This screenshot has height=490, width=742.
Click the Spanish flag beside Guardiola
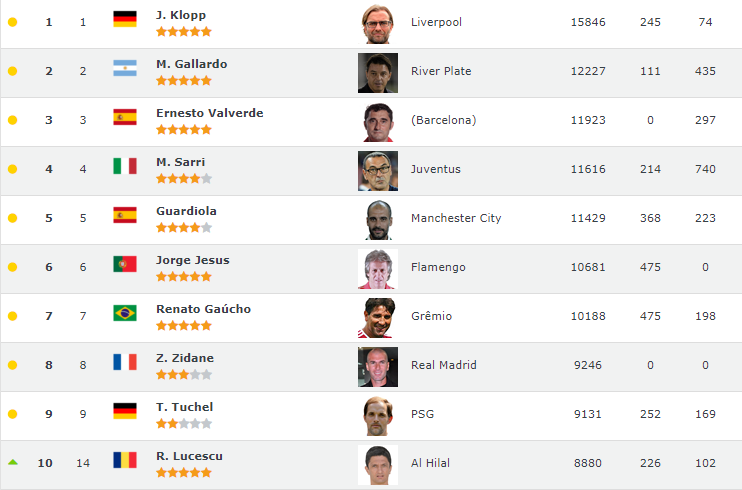click(125, 215)
